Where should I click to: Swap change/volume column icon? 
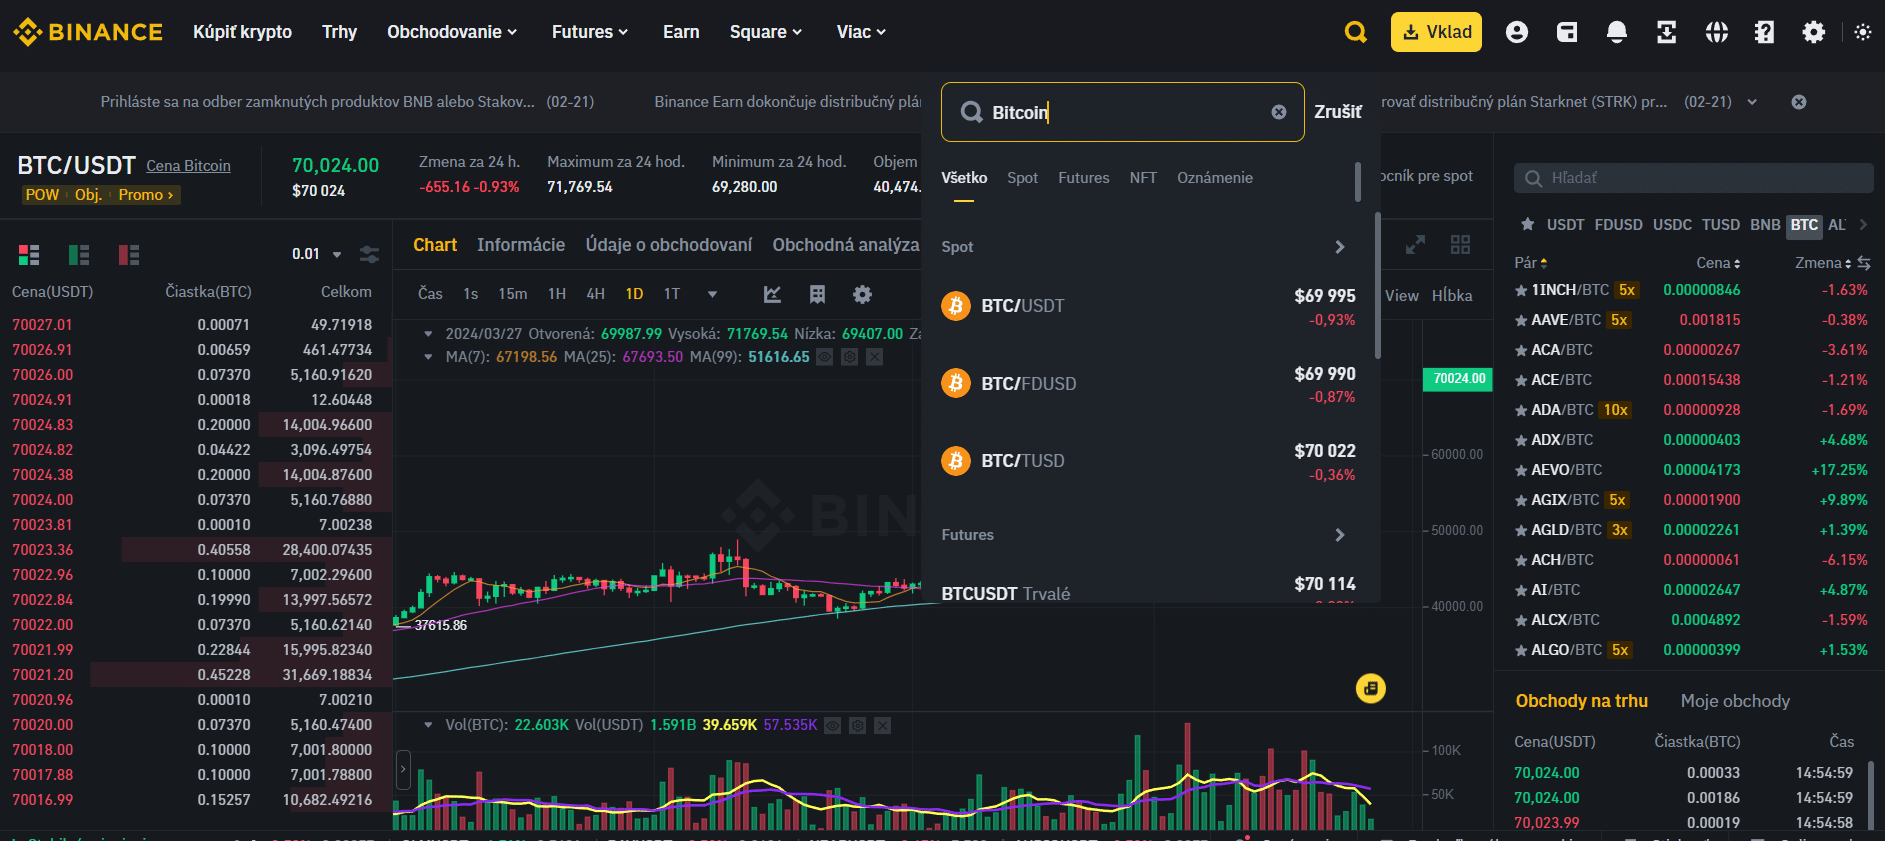(1864, 263)
